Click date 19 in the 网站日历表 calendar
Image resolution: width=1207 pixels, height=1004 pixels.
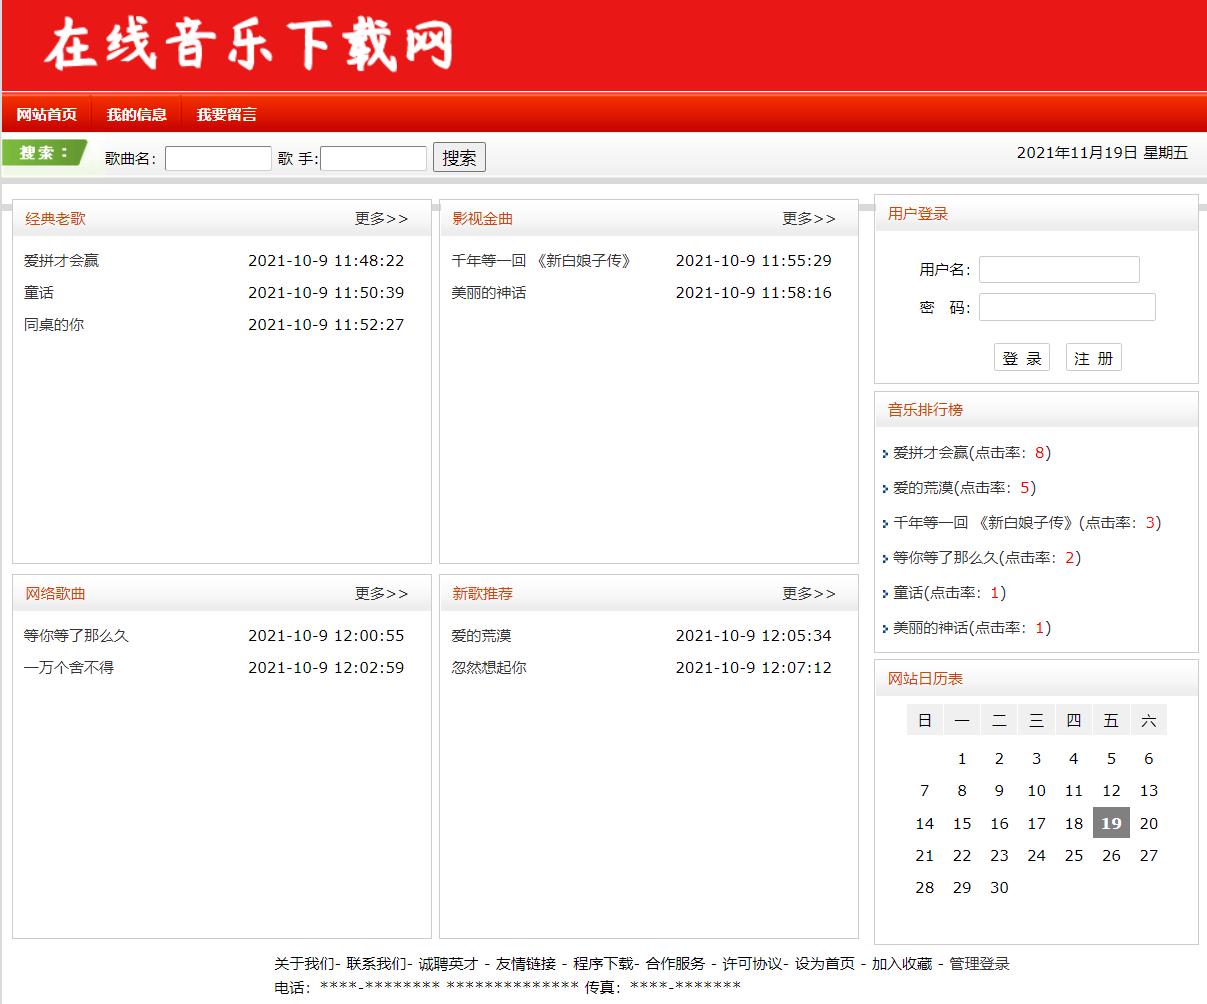click(x=1110, y=823)
